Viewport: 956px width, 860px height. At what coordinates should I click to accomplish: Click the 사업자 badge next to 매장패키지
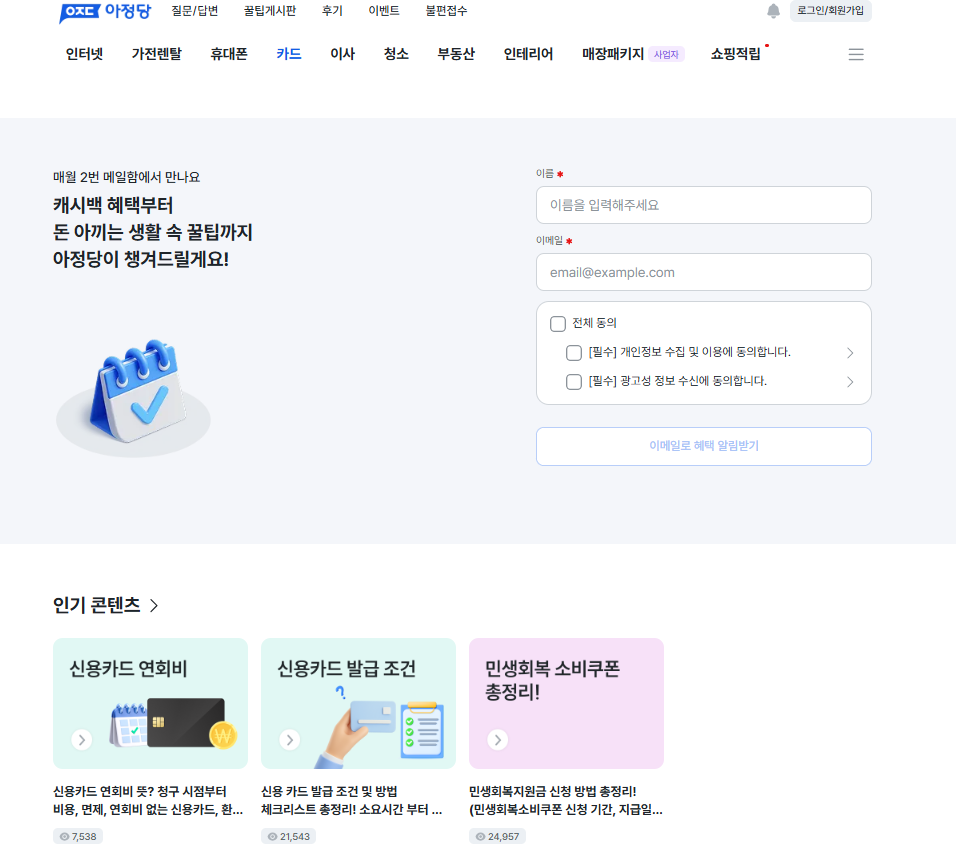pos(666,54)
